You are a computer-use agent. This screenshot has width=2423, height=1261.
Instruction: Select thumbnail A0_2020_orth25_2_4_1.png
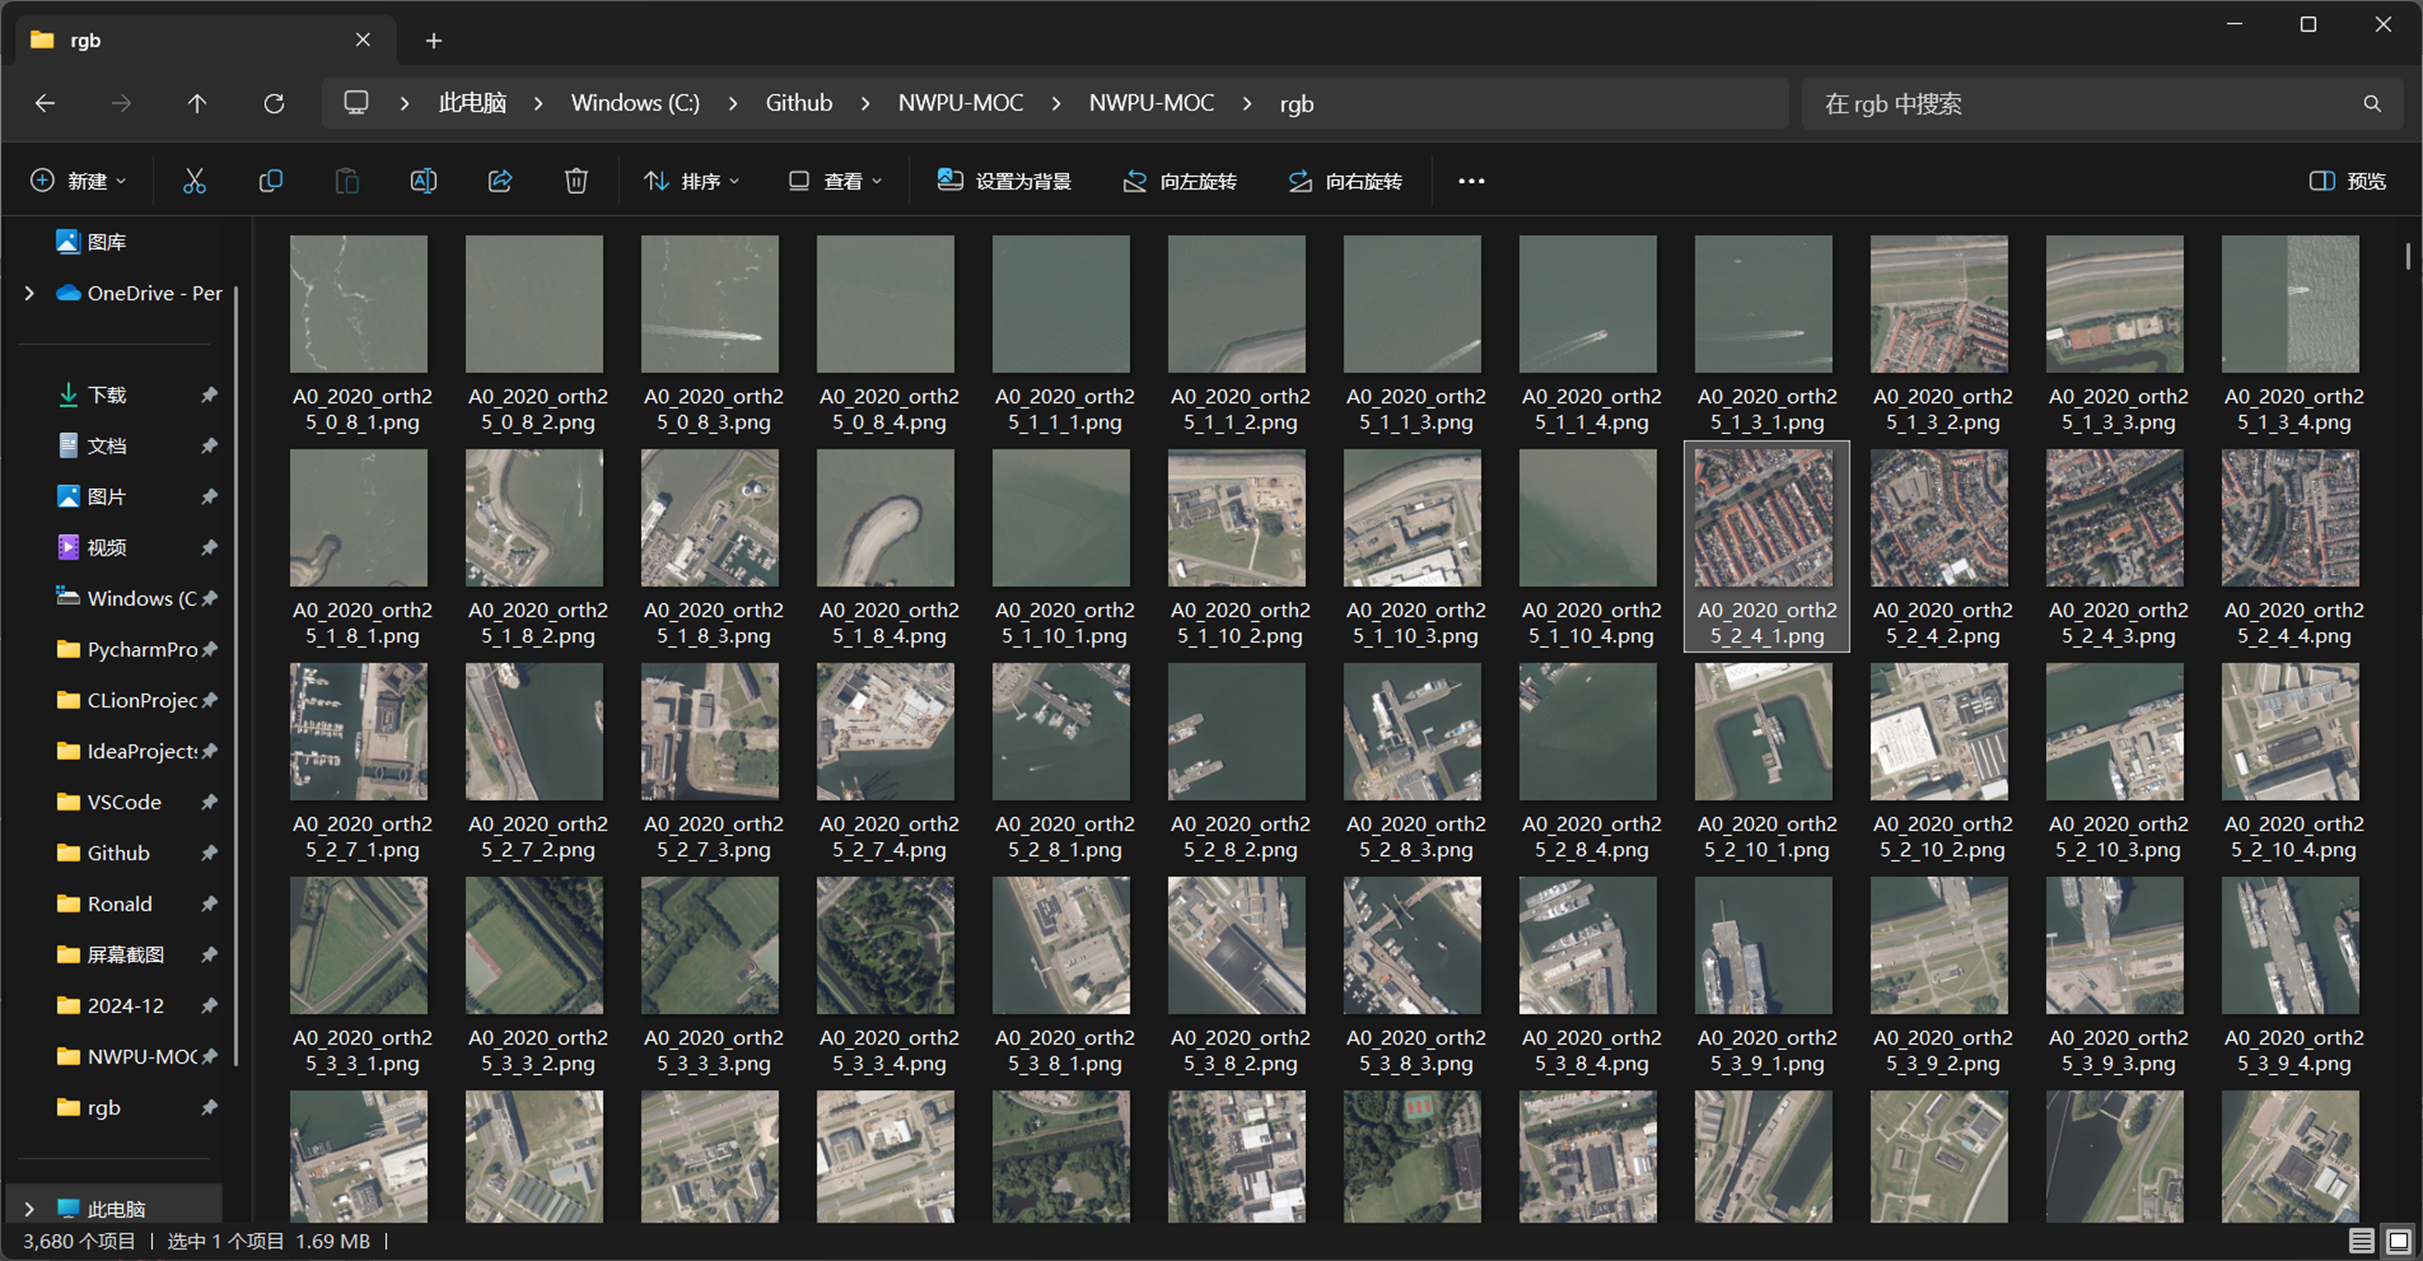pos(1764,518)
